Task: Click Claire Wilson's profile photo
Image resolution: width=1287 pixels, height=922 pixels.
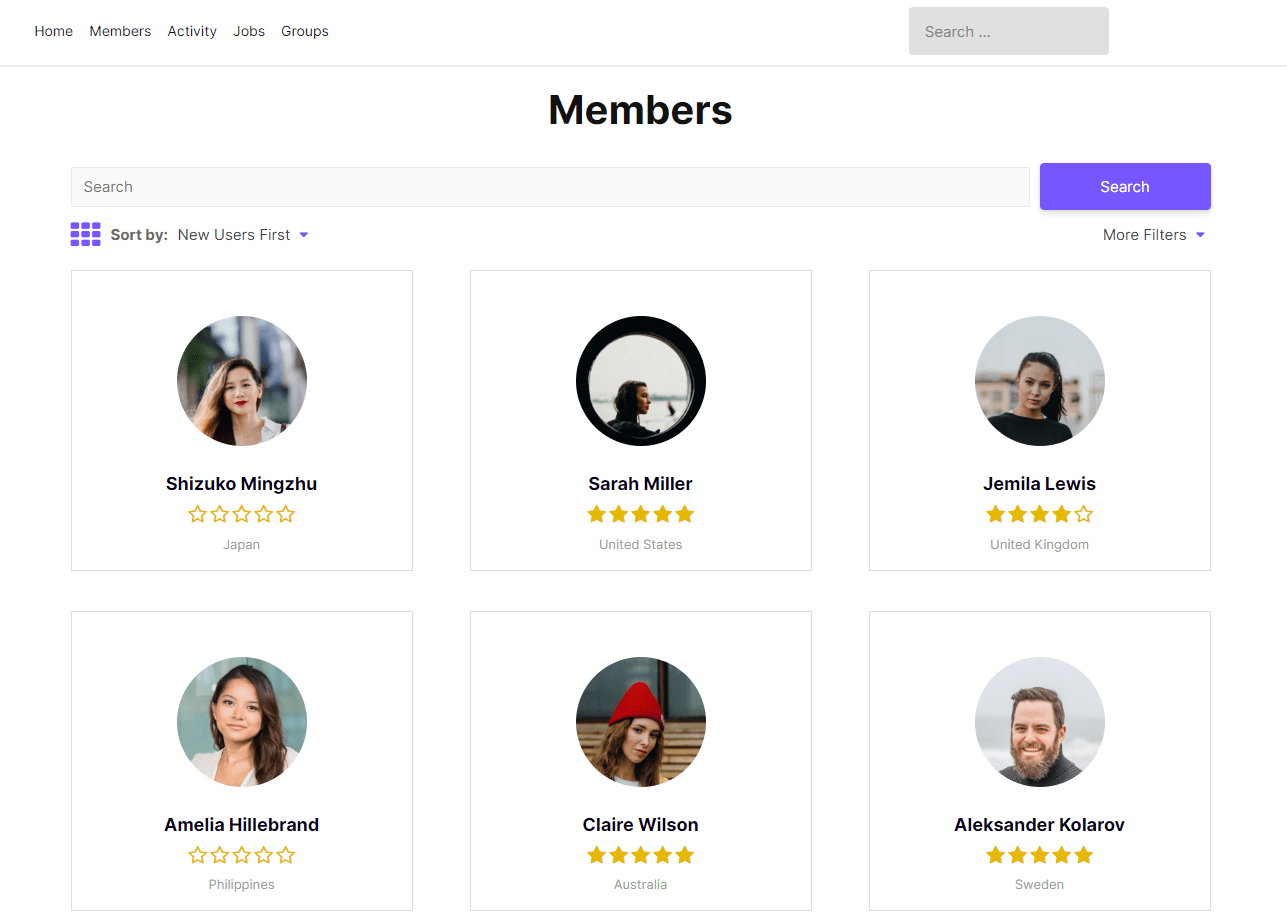Action: (640, 721)
